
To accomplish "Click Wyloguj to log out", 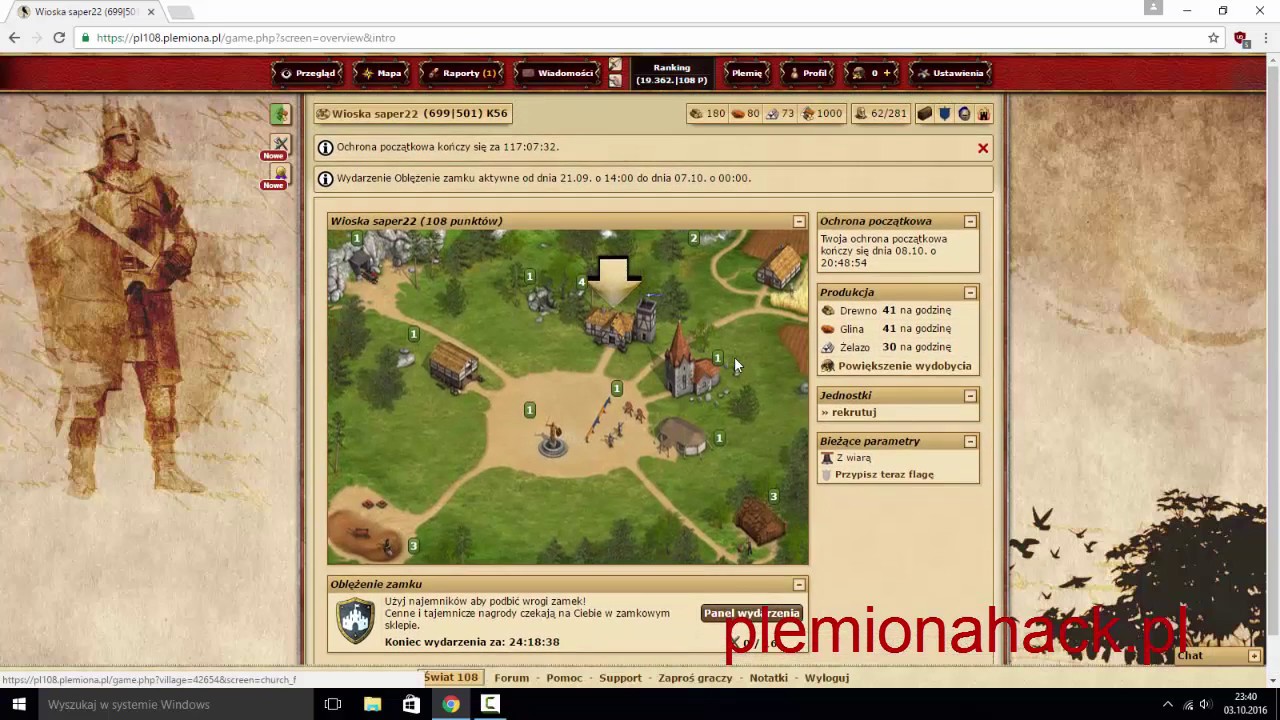I will coord(827,678).
